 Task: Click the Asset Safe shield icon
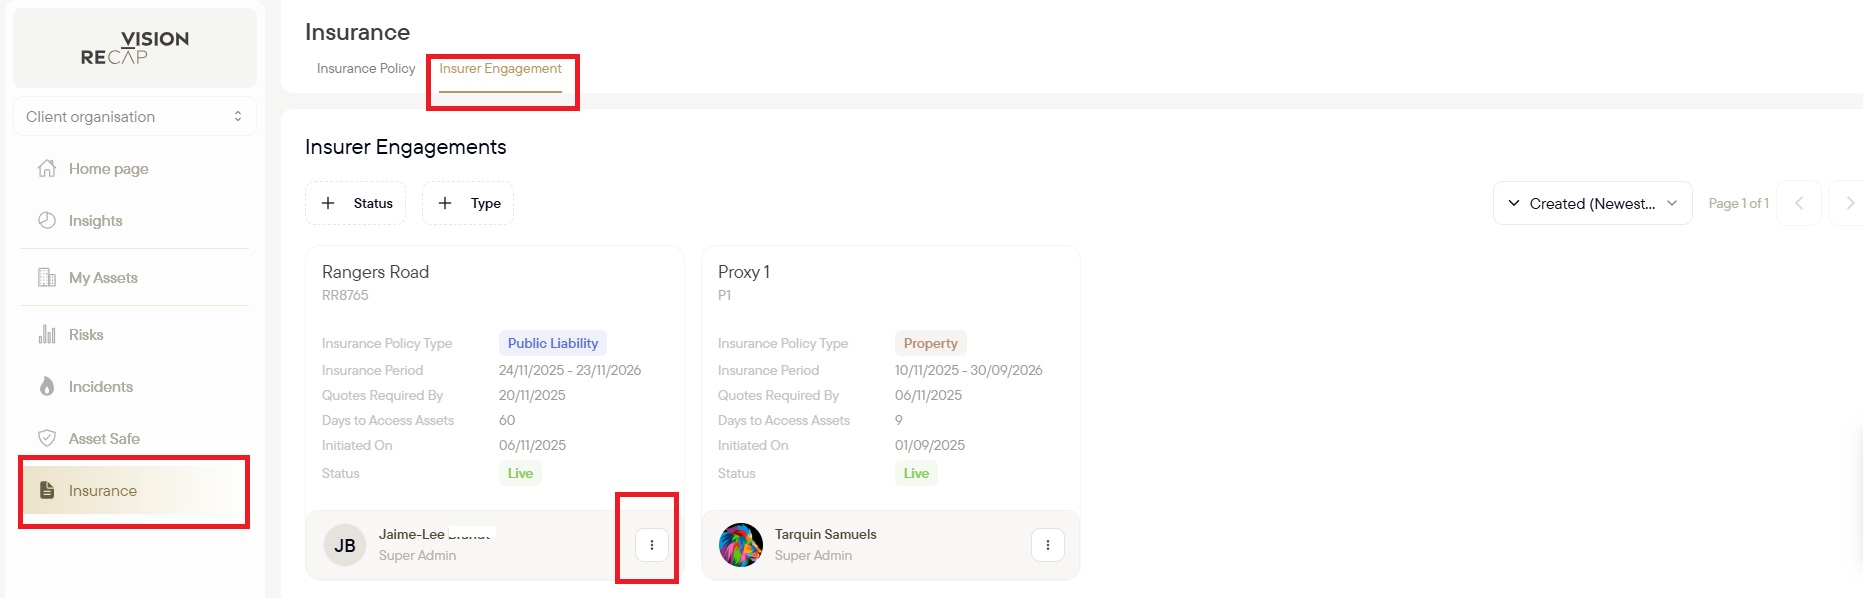pyautogui.click(x=47, y=438)
